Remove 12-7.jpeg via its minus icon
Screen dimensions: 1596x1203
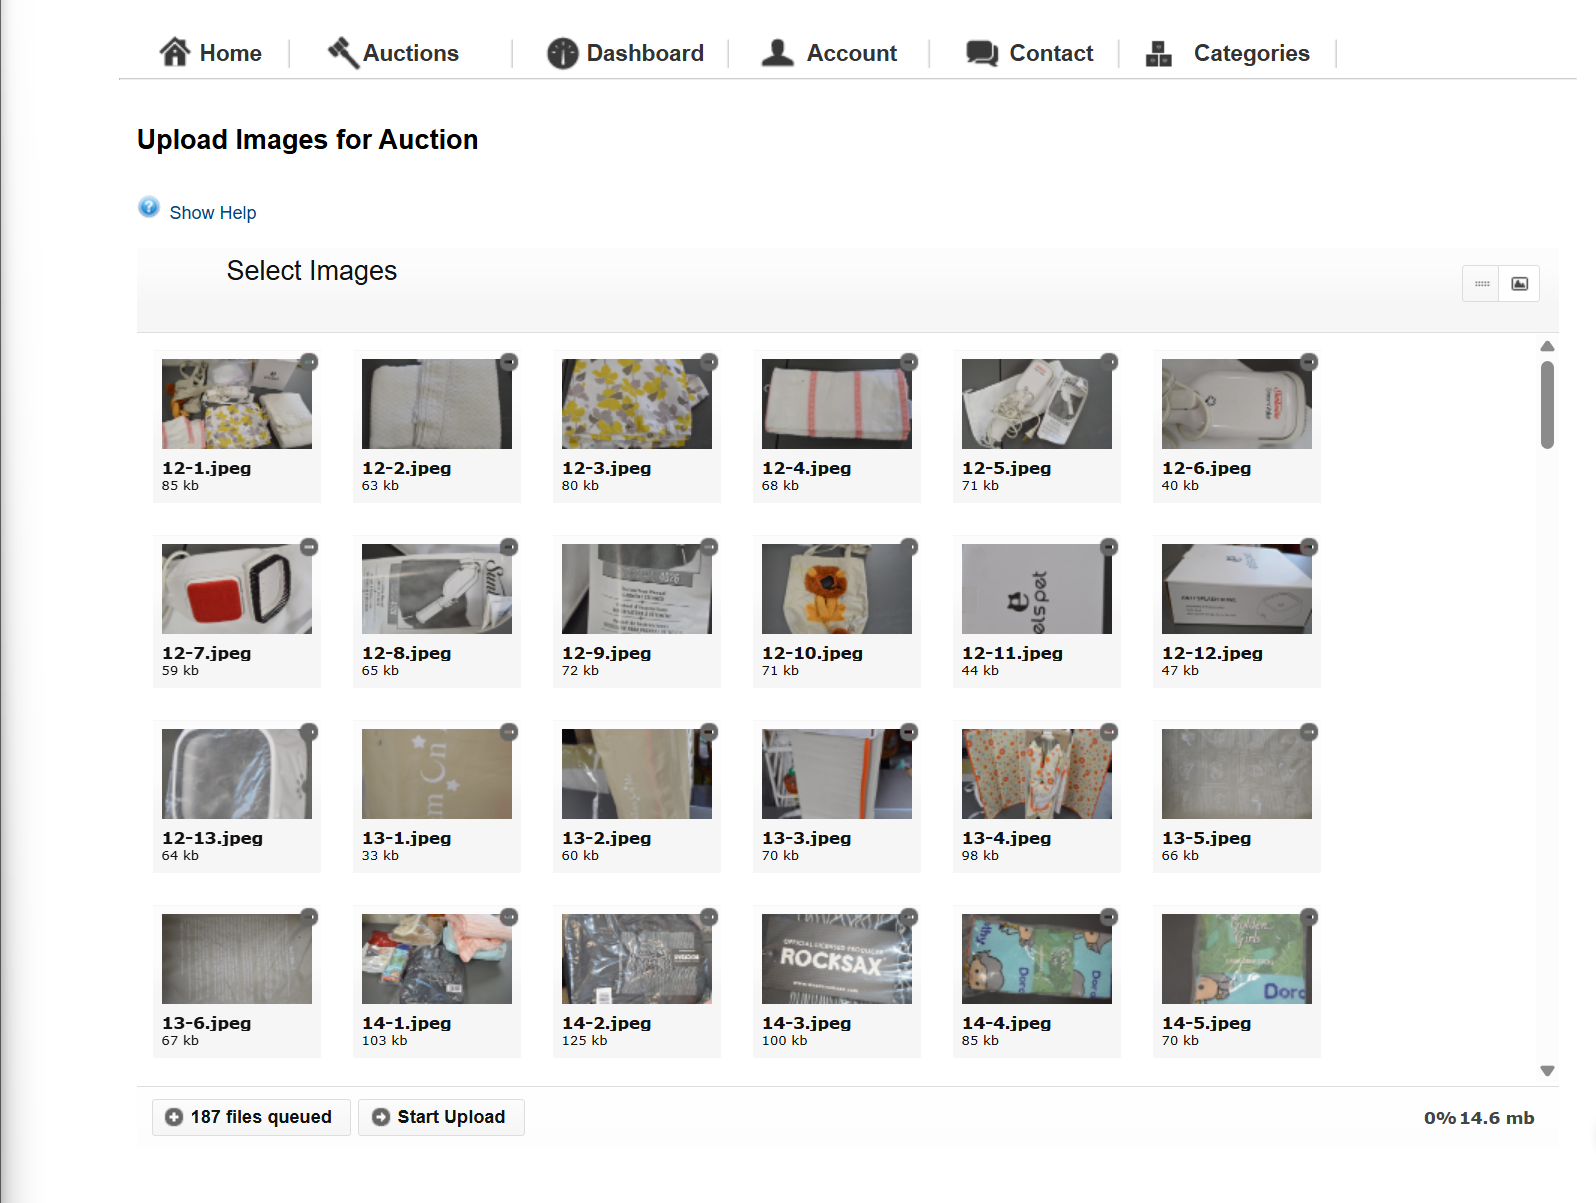tap(309, 547)
